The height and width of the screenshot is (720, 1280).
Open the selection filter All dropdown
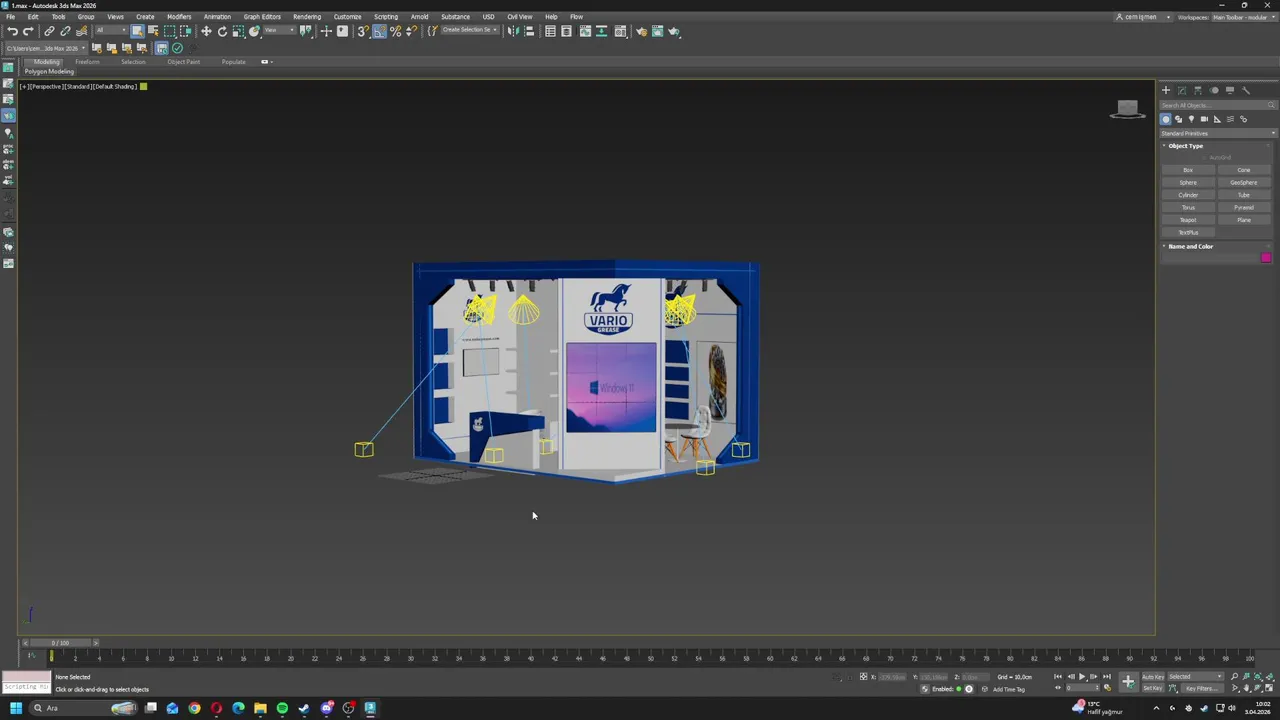111,30
